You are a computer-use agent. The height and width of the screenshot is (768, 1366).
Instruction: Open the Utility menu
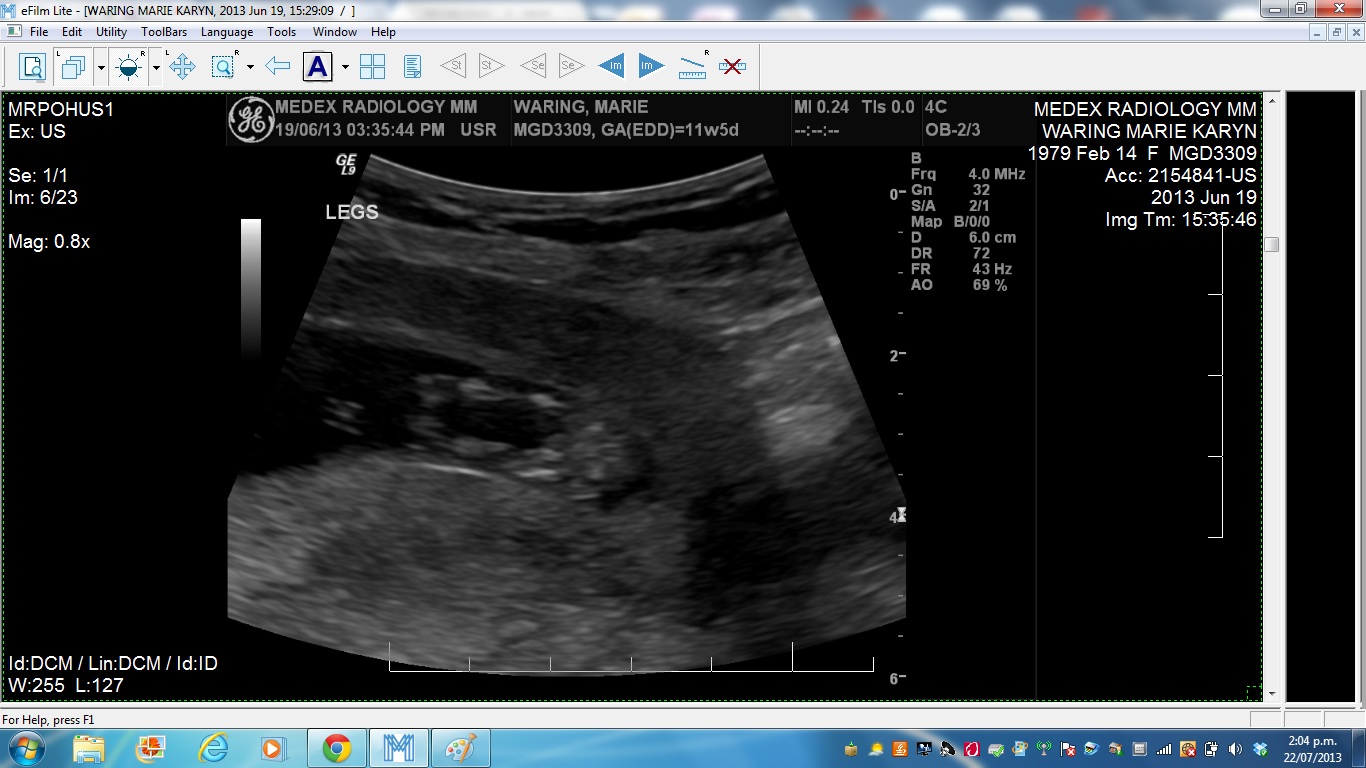click(111, 32)
